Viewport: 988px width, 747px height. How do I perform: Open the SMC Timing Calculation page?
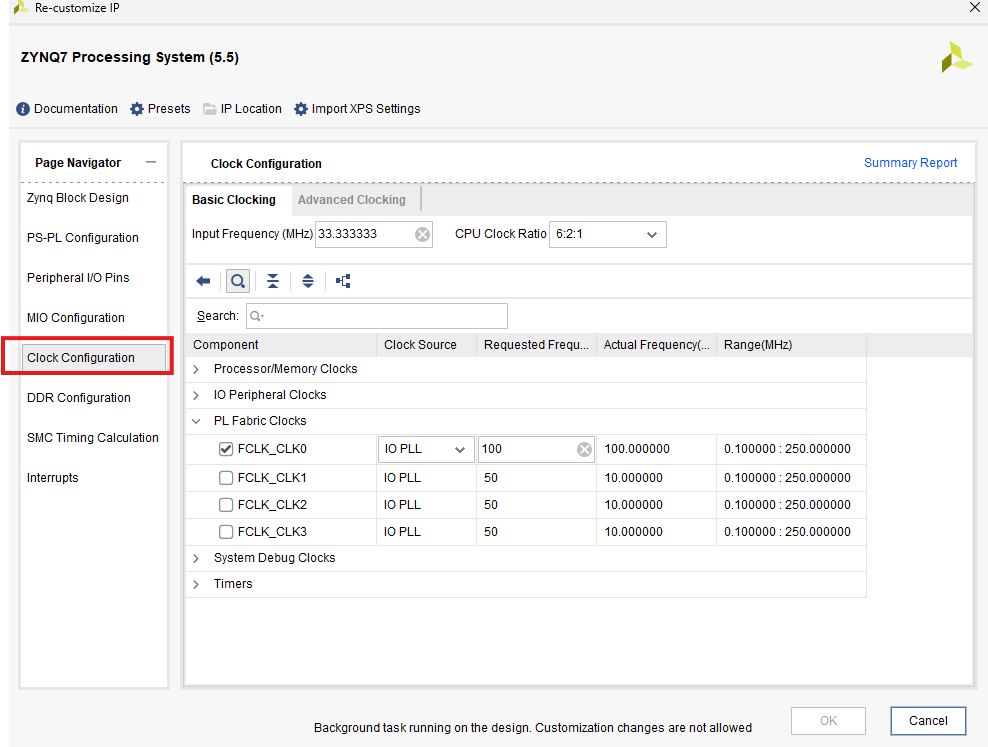tap(93, 438)
